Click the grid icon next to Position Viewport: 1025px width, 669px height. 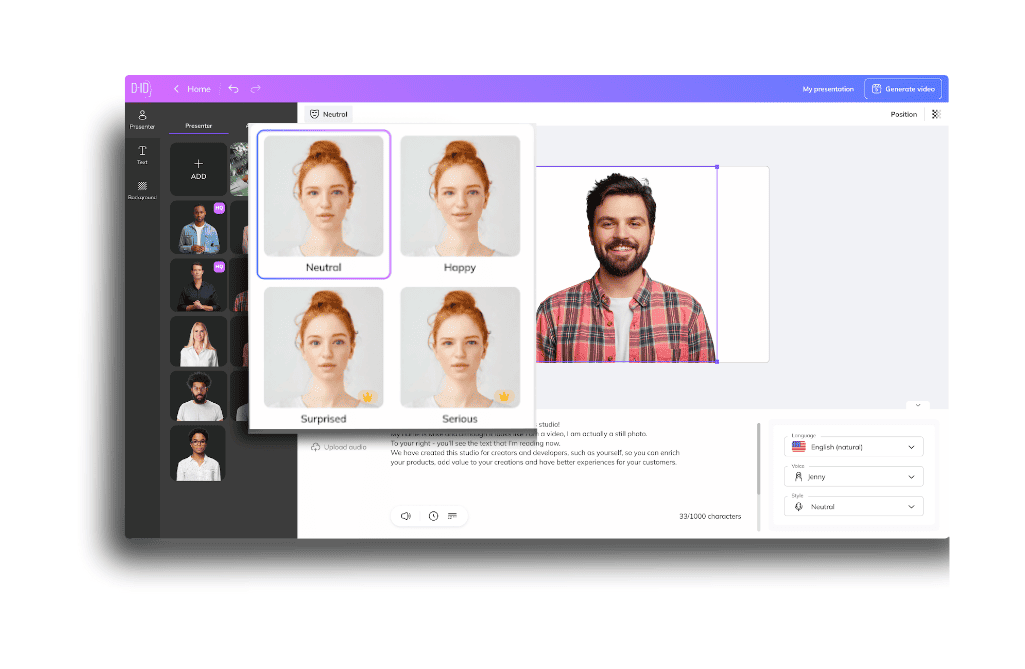[x=936, y=114]
